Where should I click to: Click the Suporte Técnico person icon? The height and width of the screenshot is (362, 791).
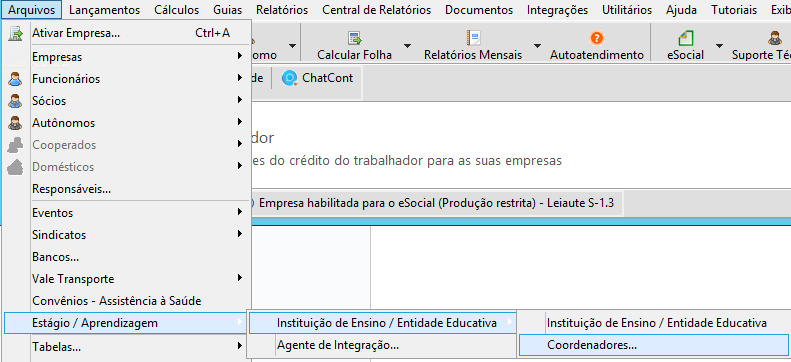[774, 38]
